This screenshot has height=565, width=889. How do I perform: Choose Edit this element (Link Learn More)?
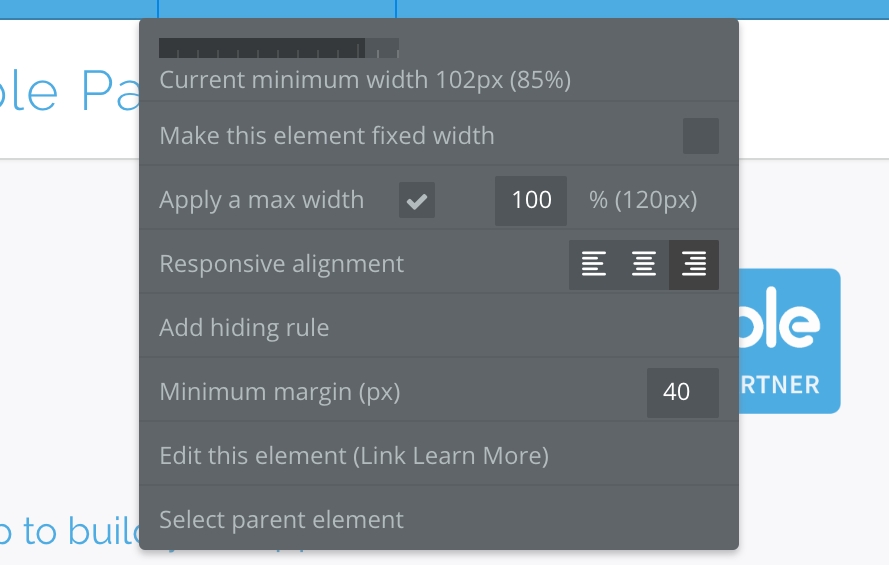click(354, 456)
